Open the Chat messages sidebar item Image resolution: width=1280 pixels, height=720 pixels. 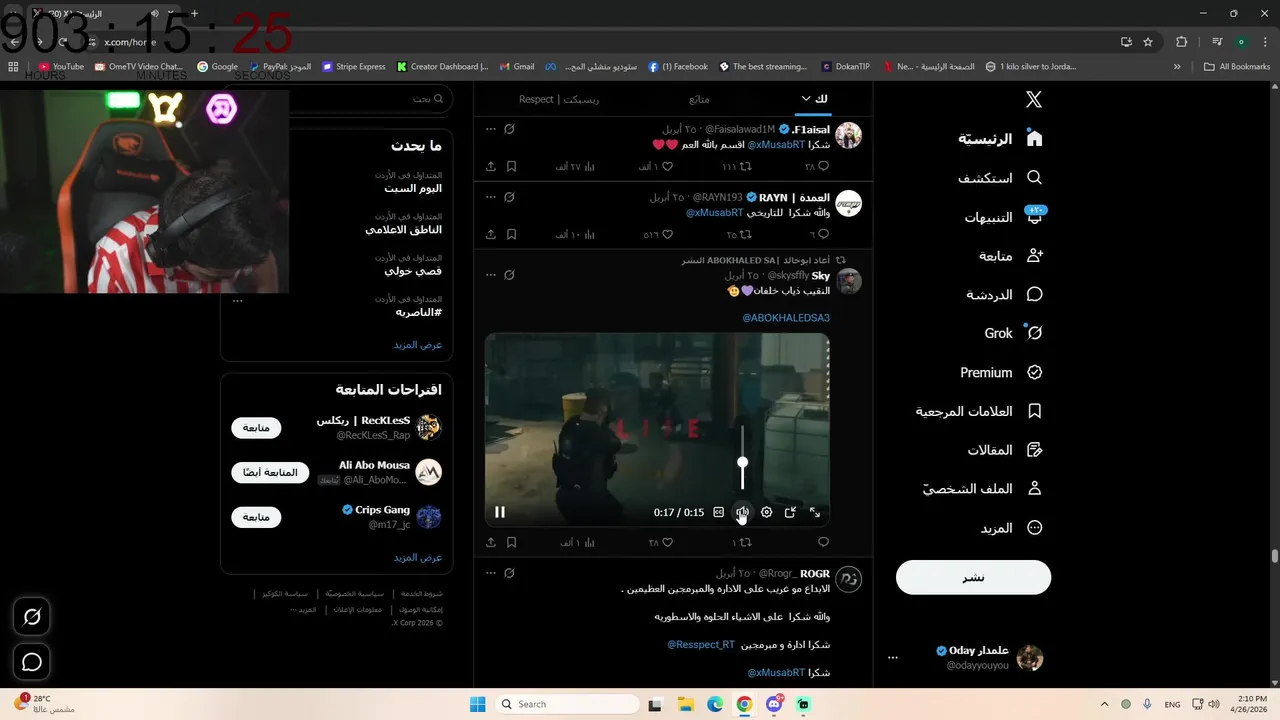(1005, 295)
